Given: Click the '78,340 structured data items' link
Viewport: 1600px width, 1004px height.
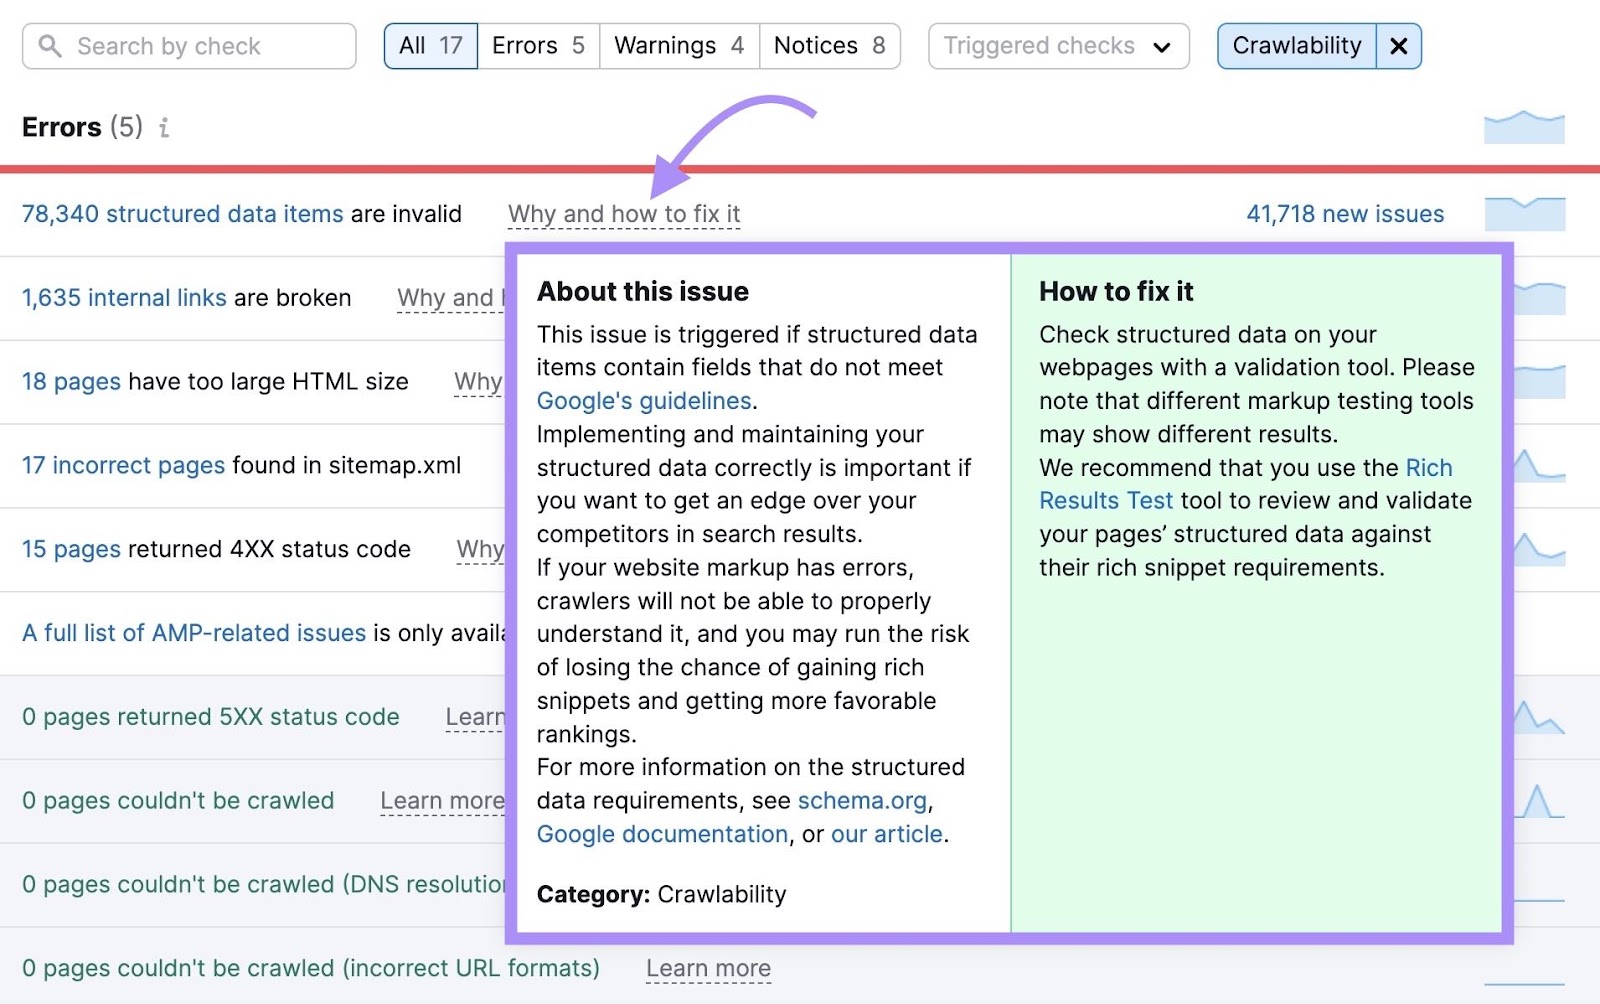Looking at the screenshot, I should pyautogui.click(x=180, y=214).
